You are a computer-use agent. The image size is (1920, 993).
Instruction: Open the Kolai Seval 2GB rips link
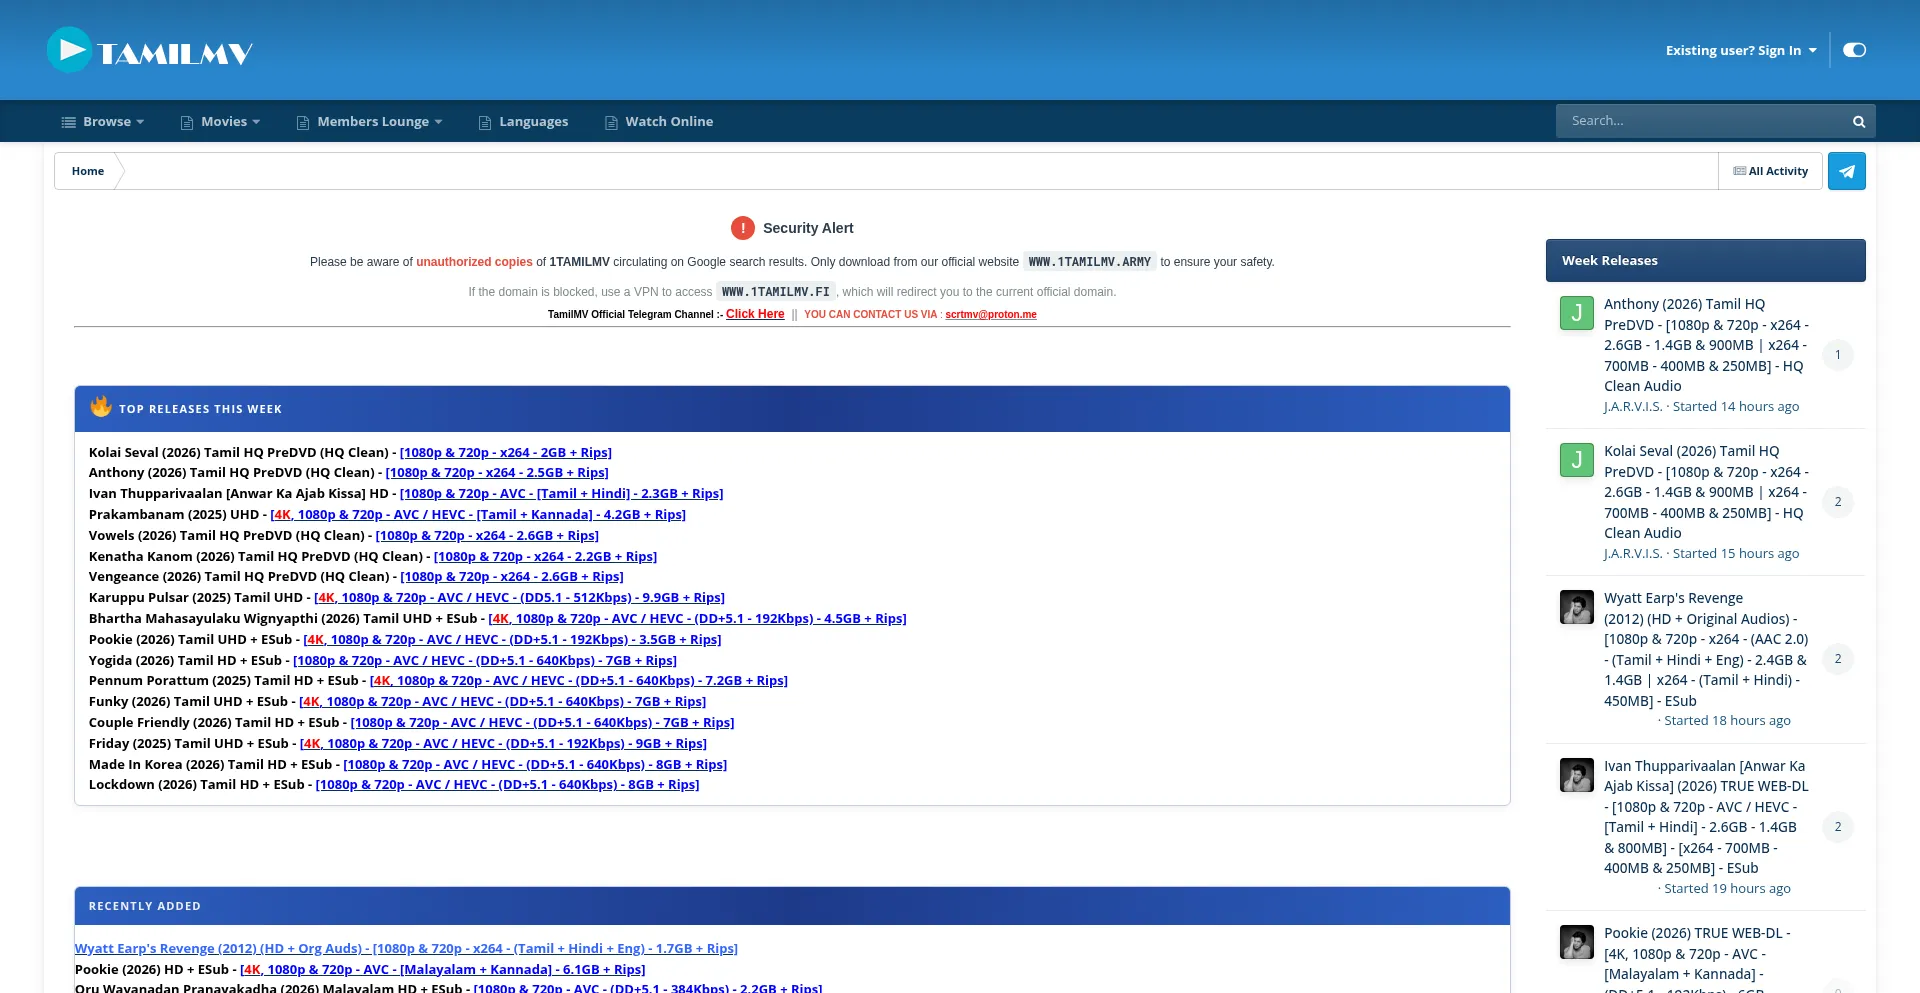coord(506,453)
